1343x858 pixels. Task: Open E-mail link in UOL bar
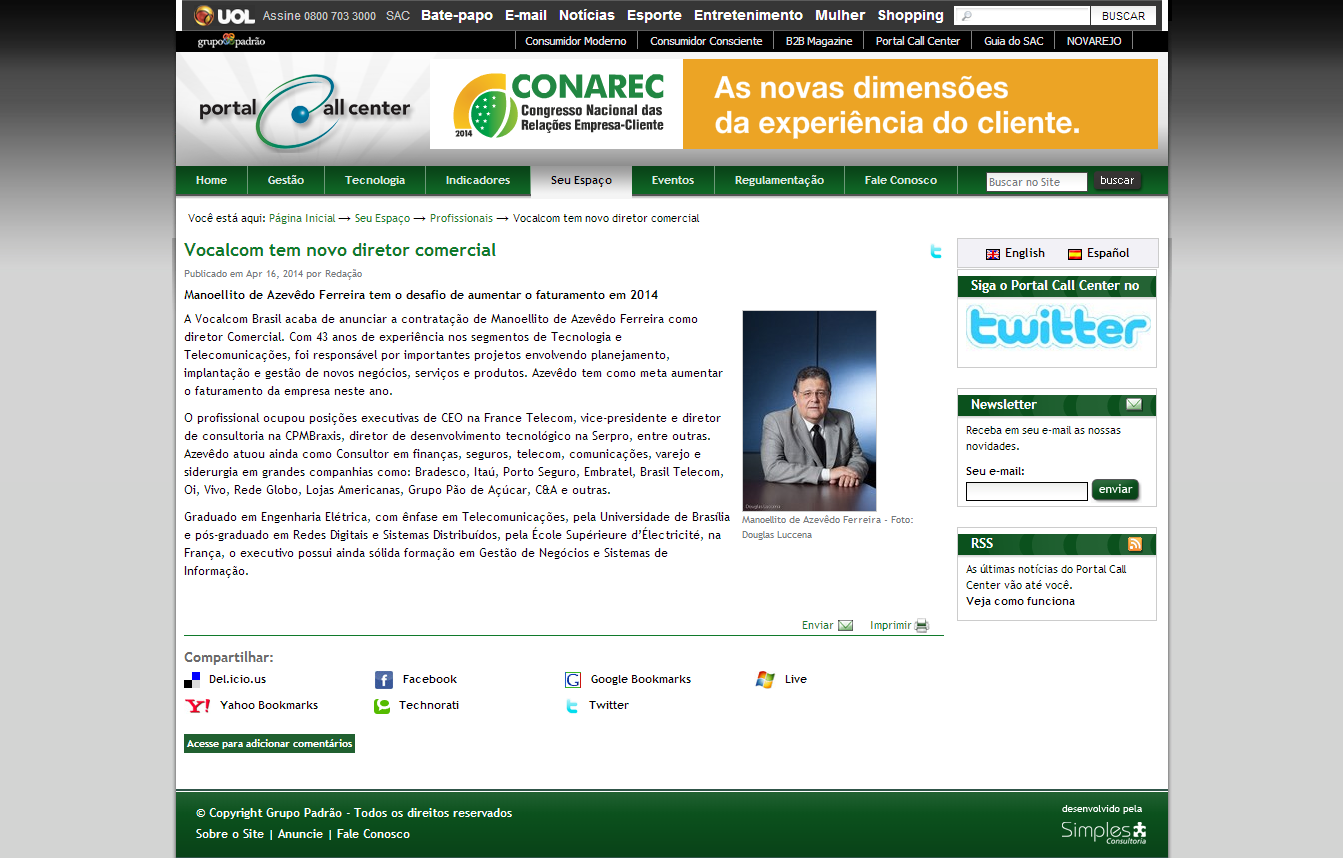point(526,15)
